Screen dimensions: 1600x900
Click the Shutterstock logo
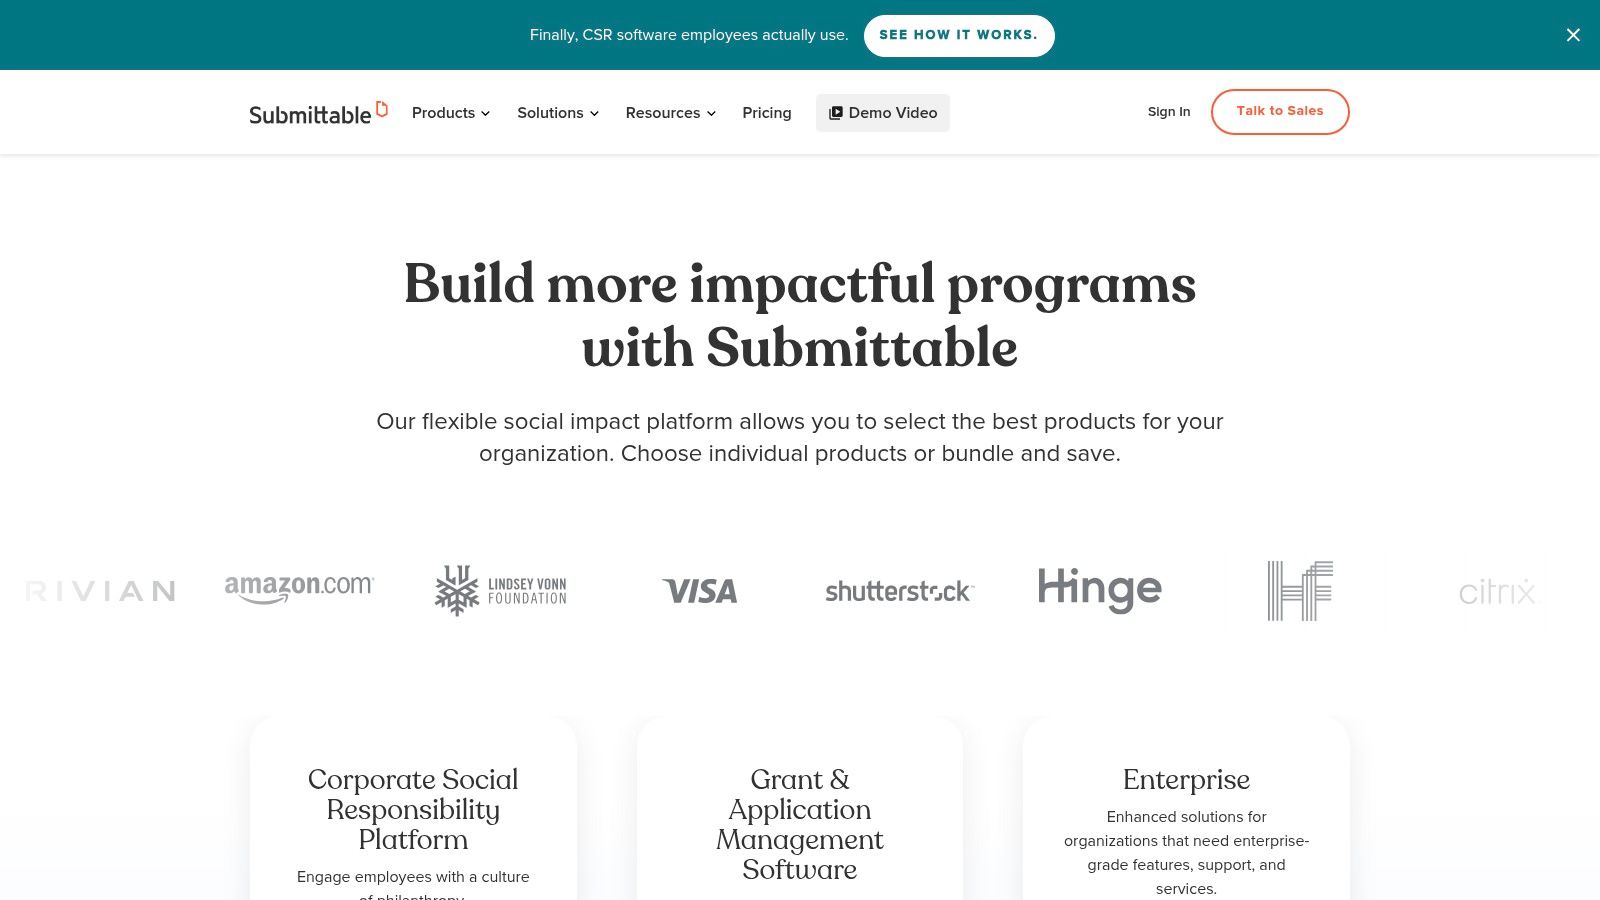click(x=899, y=591)
